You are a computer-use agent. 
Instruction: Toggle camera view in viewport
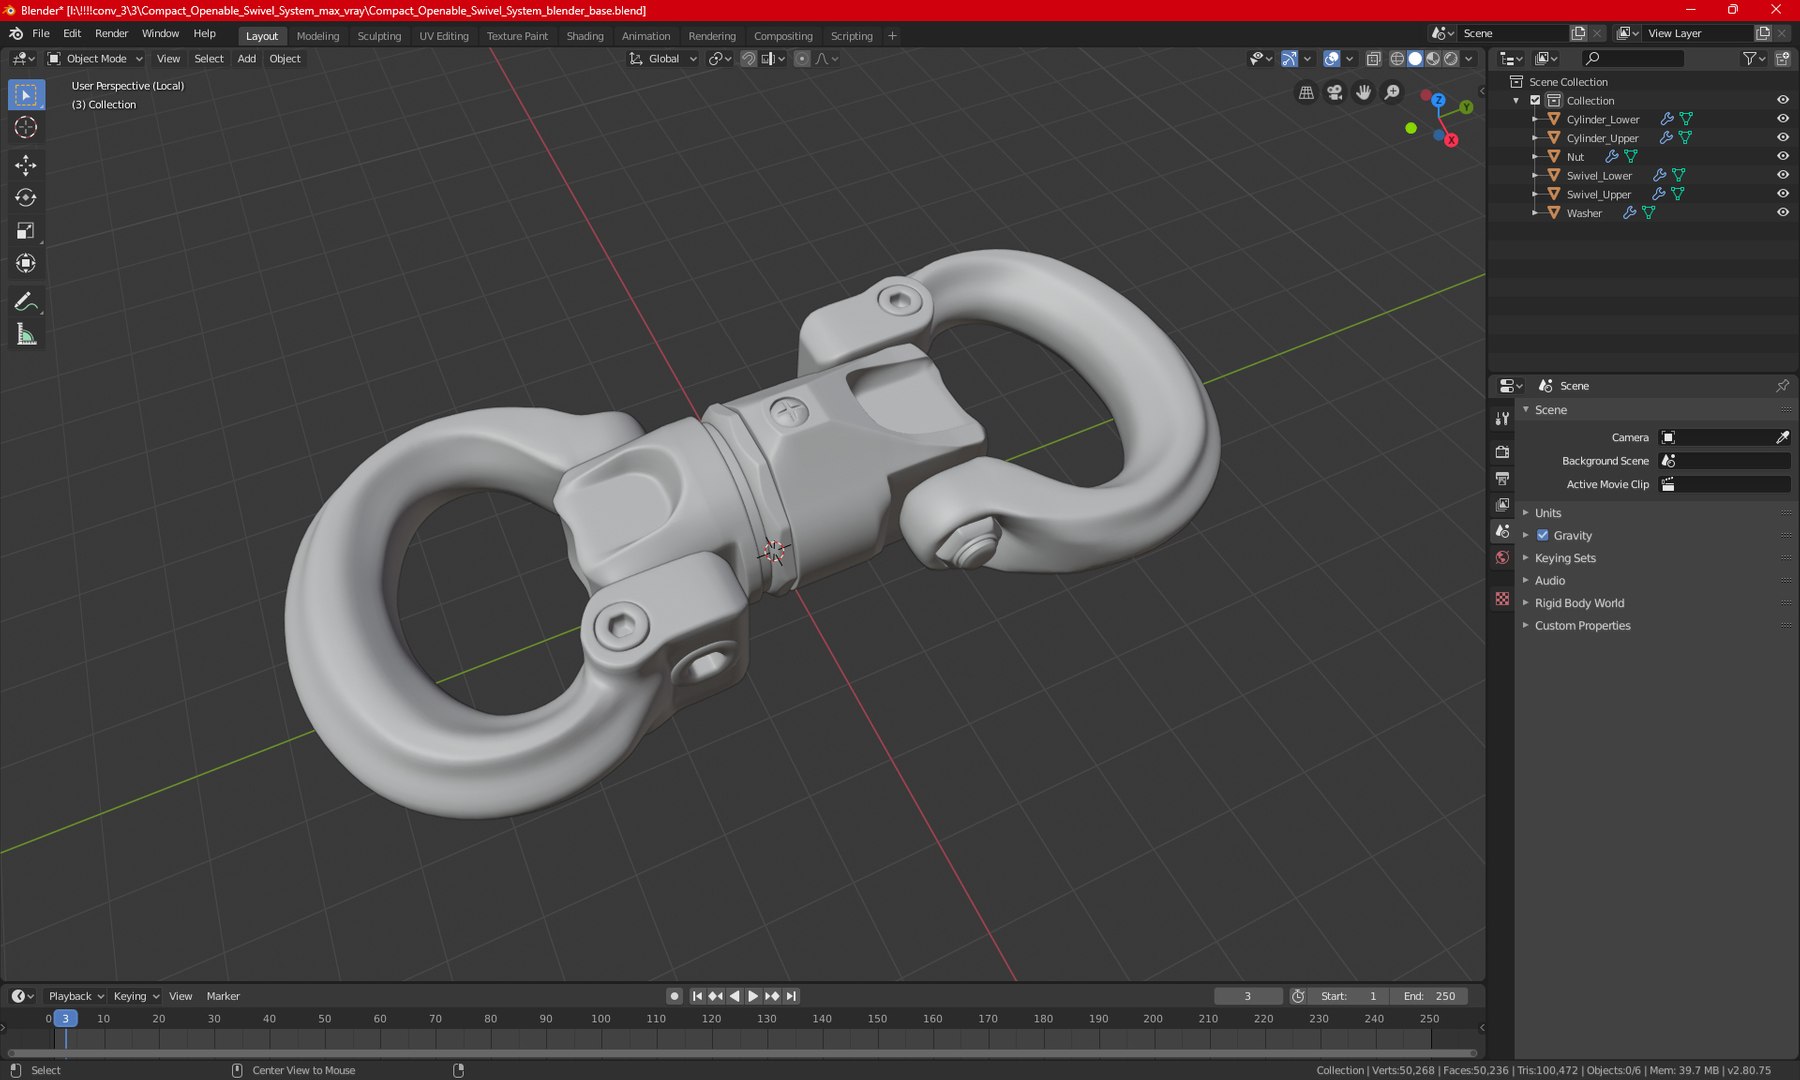tap(1335, 92)
